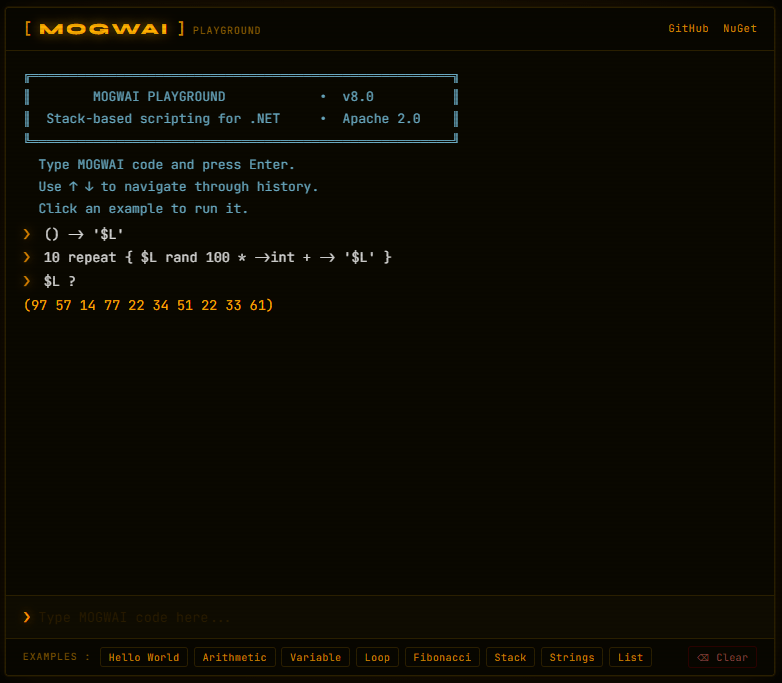Open the NuGet link

point(740,28)
